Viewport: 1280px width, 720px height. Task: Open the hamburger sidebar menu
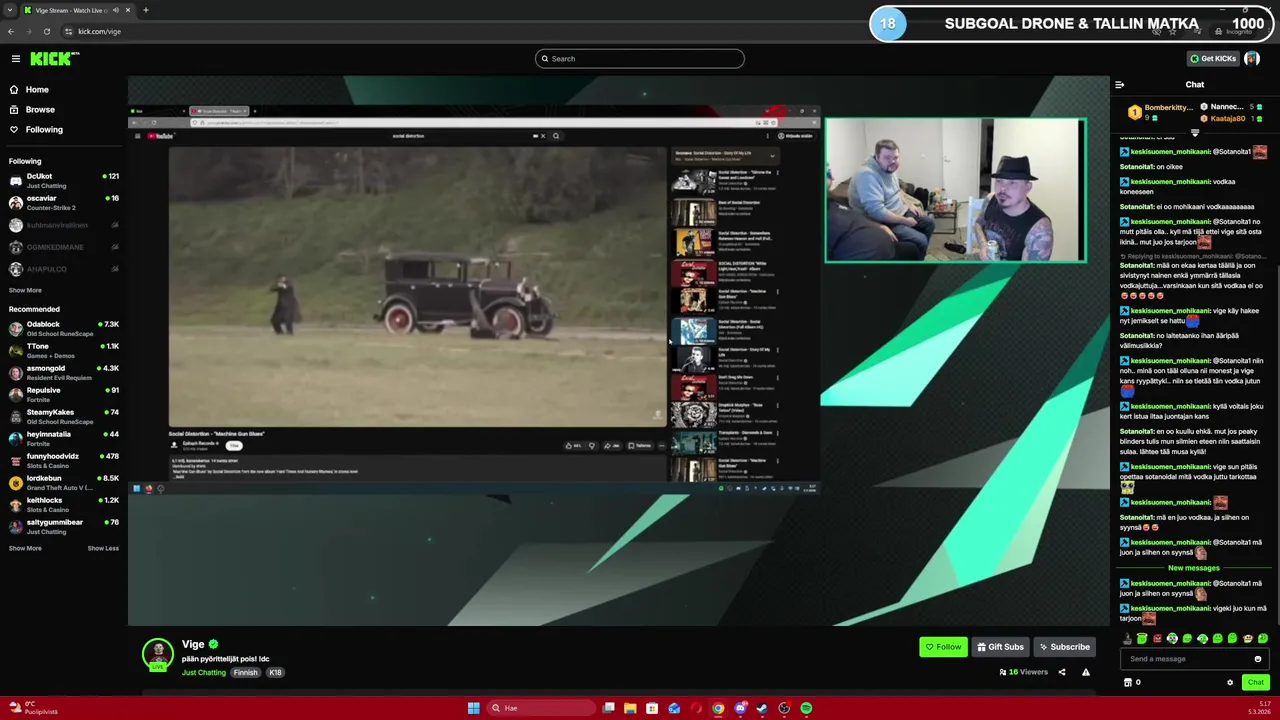[x=16, y=59]
